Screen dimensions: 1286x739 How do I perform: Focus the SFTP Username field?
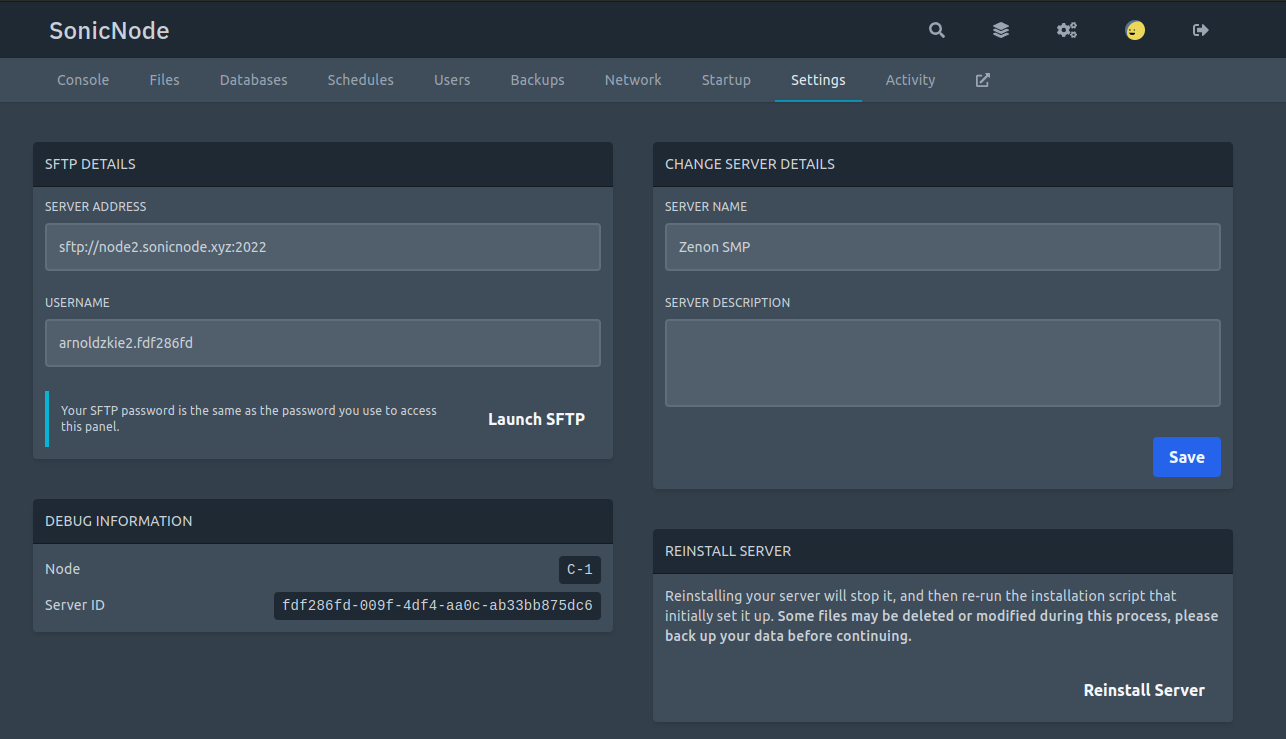click(323, 343)
